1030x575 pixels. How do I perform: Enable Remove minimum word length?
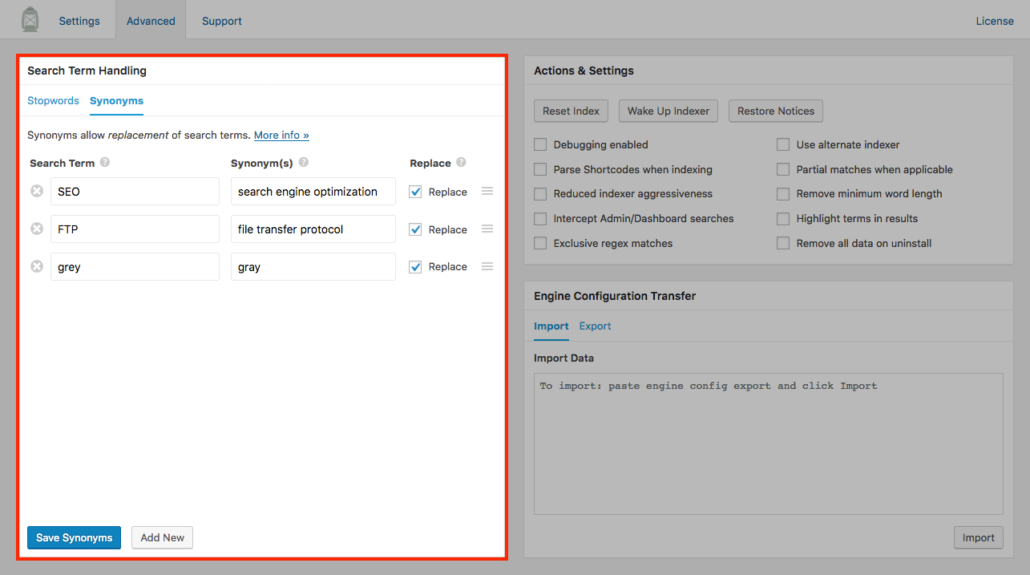click(783, 194)
